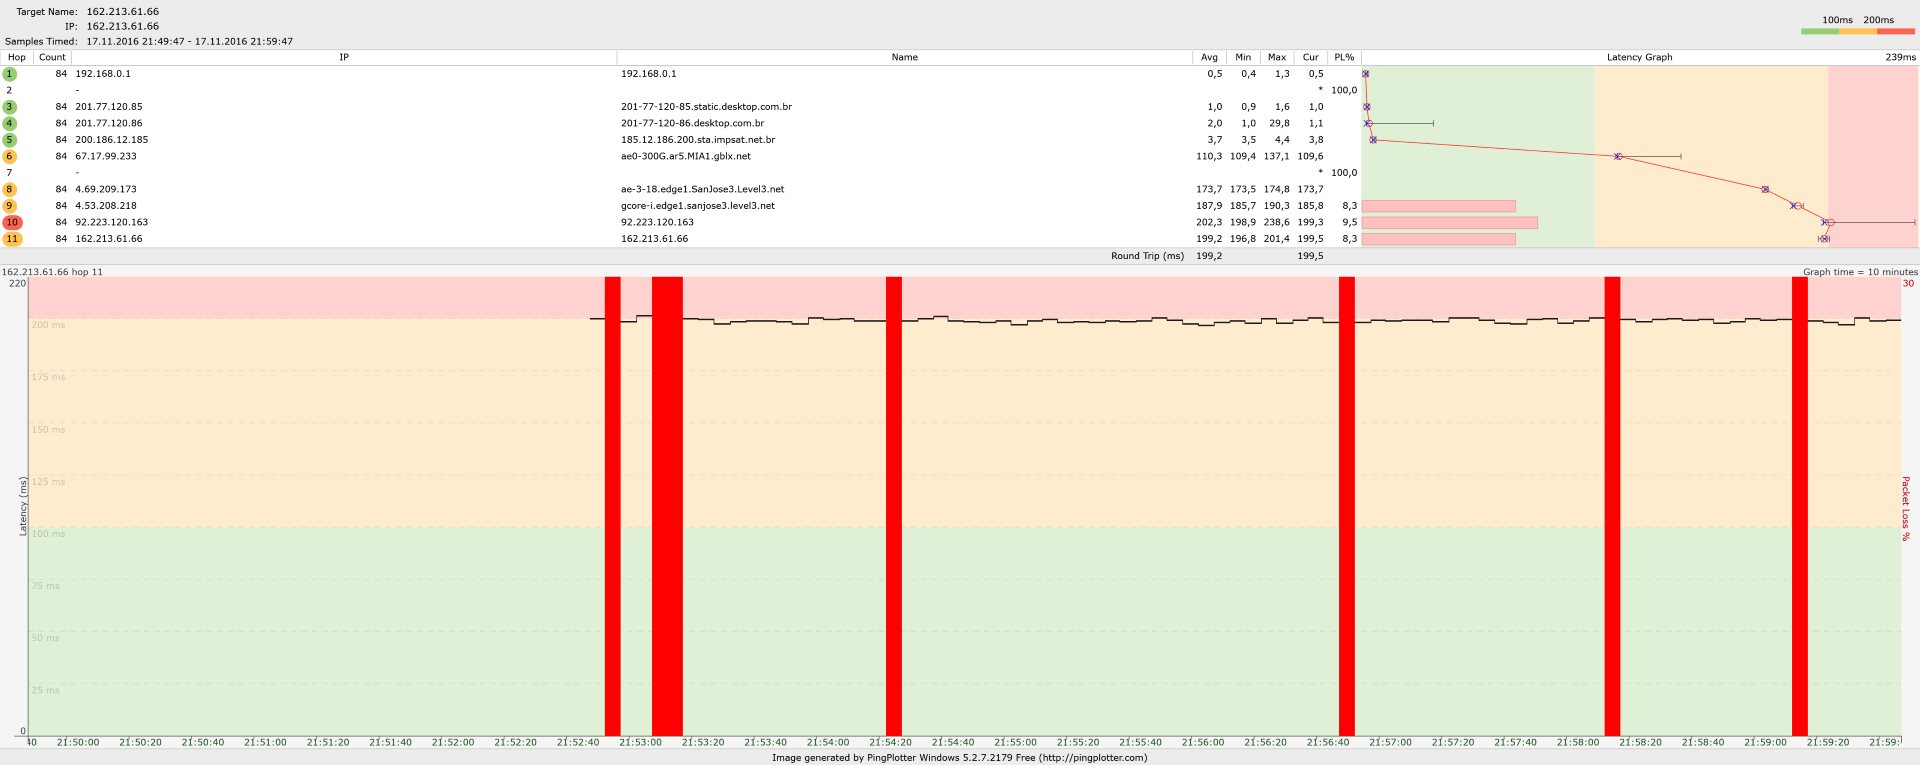Click the 'Graph time = 10 minutes' label
The width and height of the screenshot is (1920, 765).
(1860, 272)
